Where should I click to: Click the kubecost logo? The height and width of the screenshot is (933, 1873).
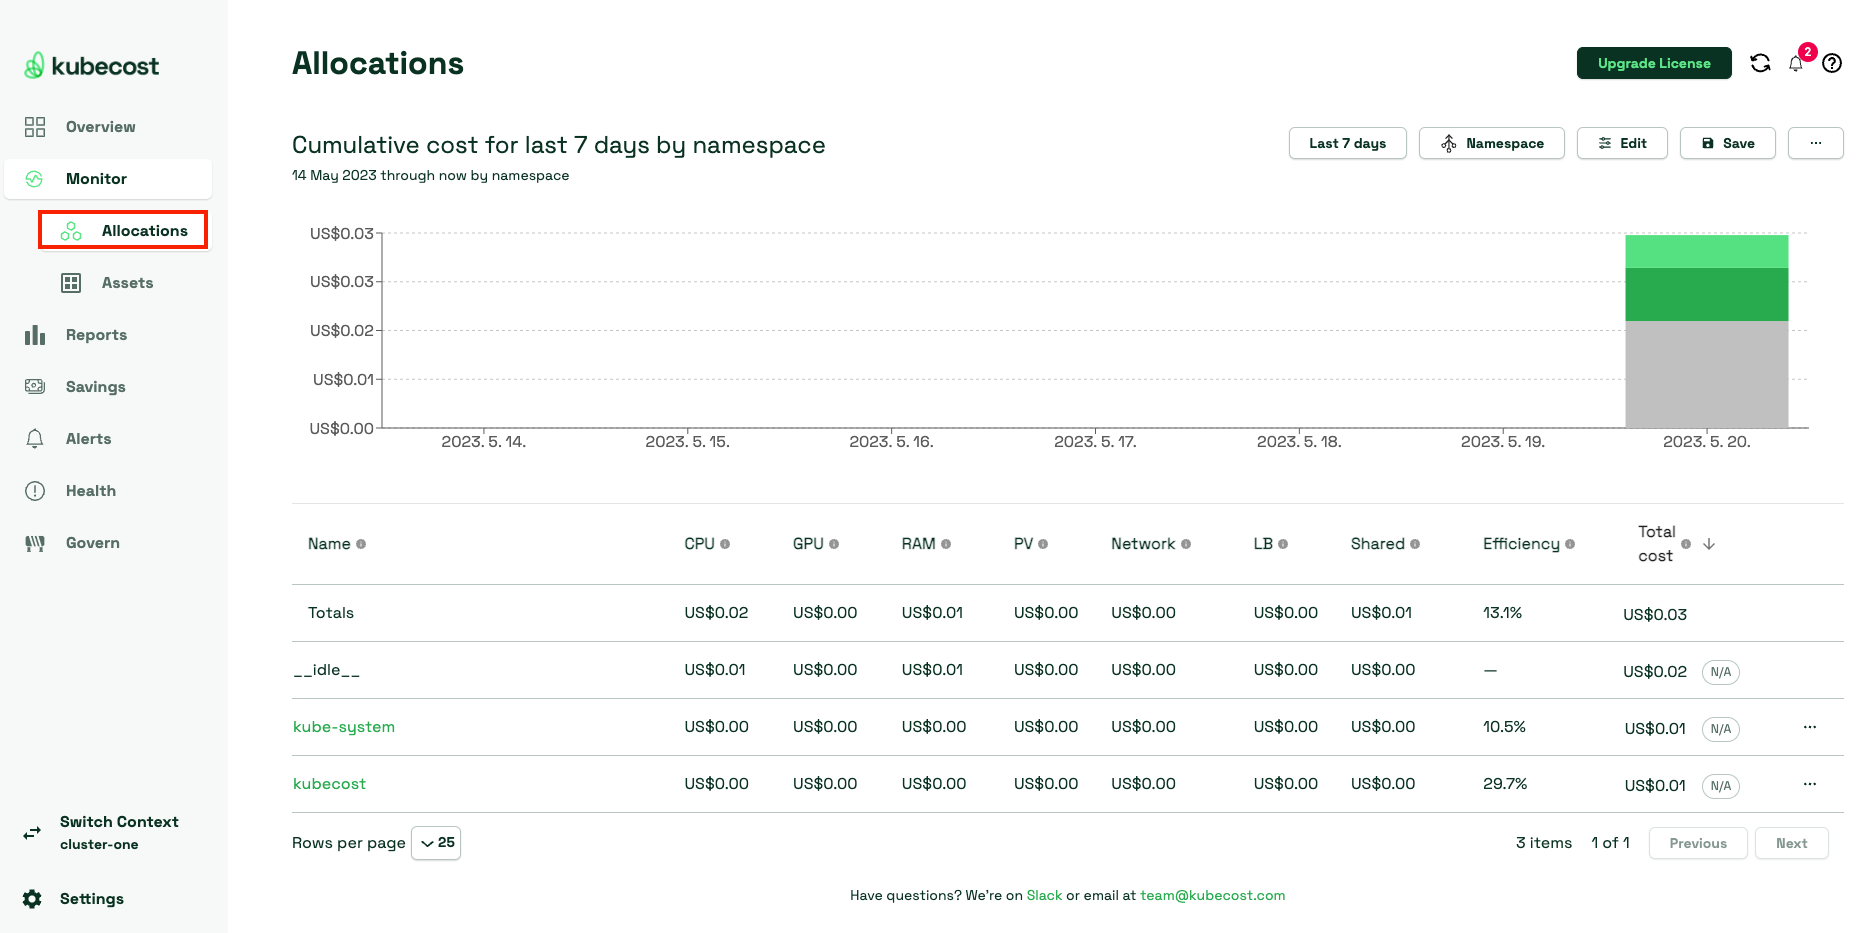pyautogui.click(x=91, y=66)
